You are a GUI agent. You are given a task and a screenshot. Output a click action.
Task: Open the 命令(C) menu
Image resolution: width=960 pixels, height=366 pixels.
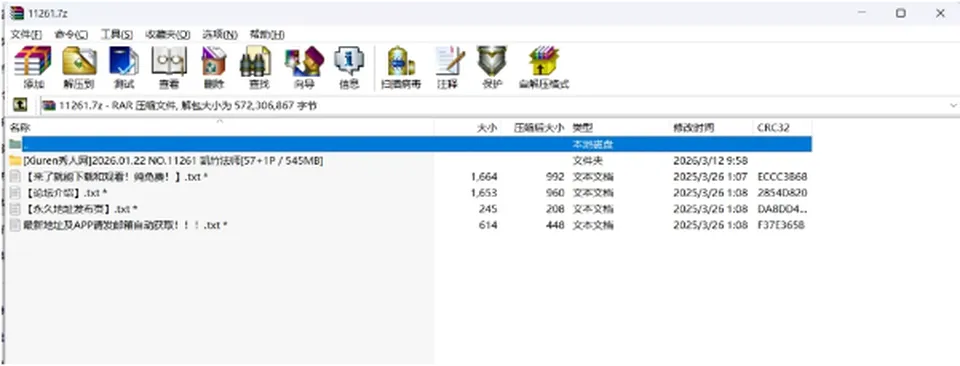[x=71, y=34]
